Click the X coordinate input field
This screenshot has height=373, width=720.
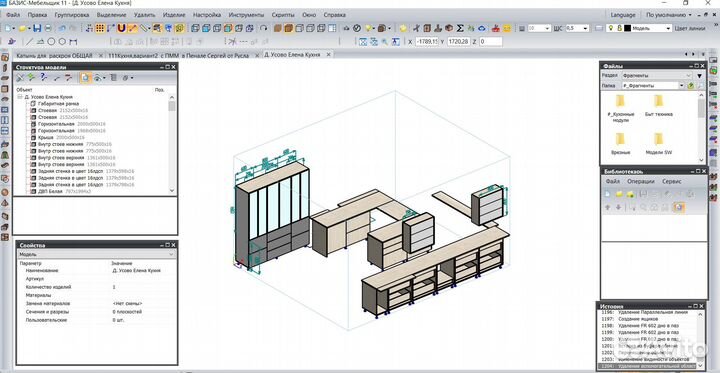pos(426,42)
